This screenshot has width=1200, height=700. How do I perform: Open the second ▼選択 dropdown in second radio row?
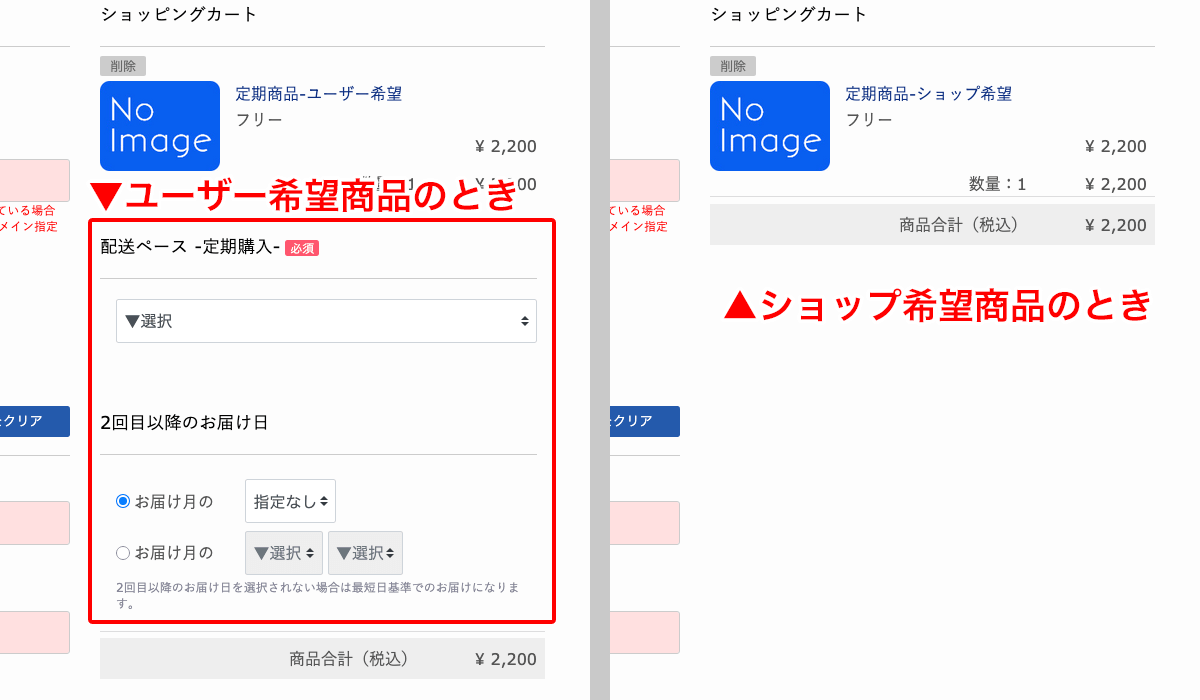[x=365, y=553]
